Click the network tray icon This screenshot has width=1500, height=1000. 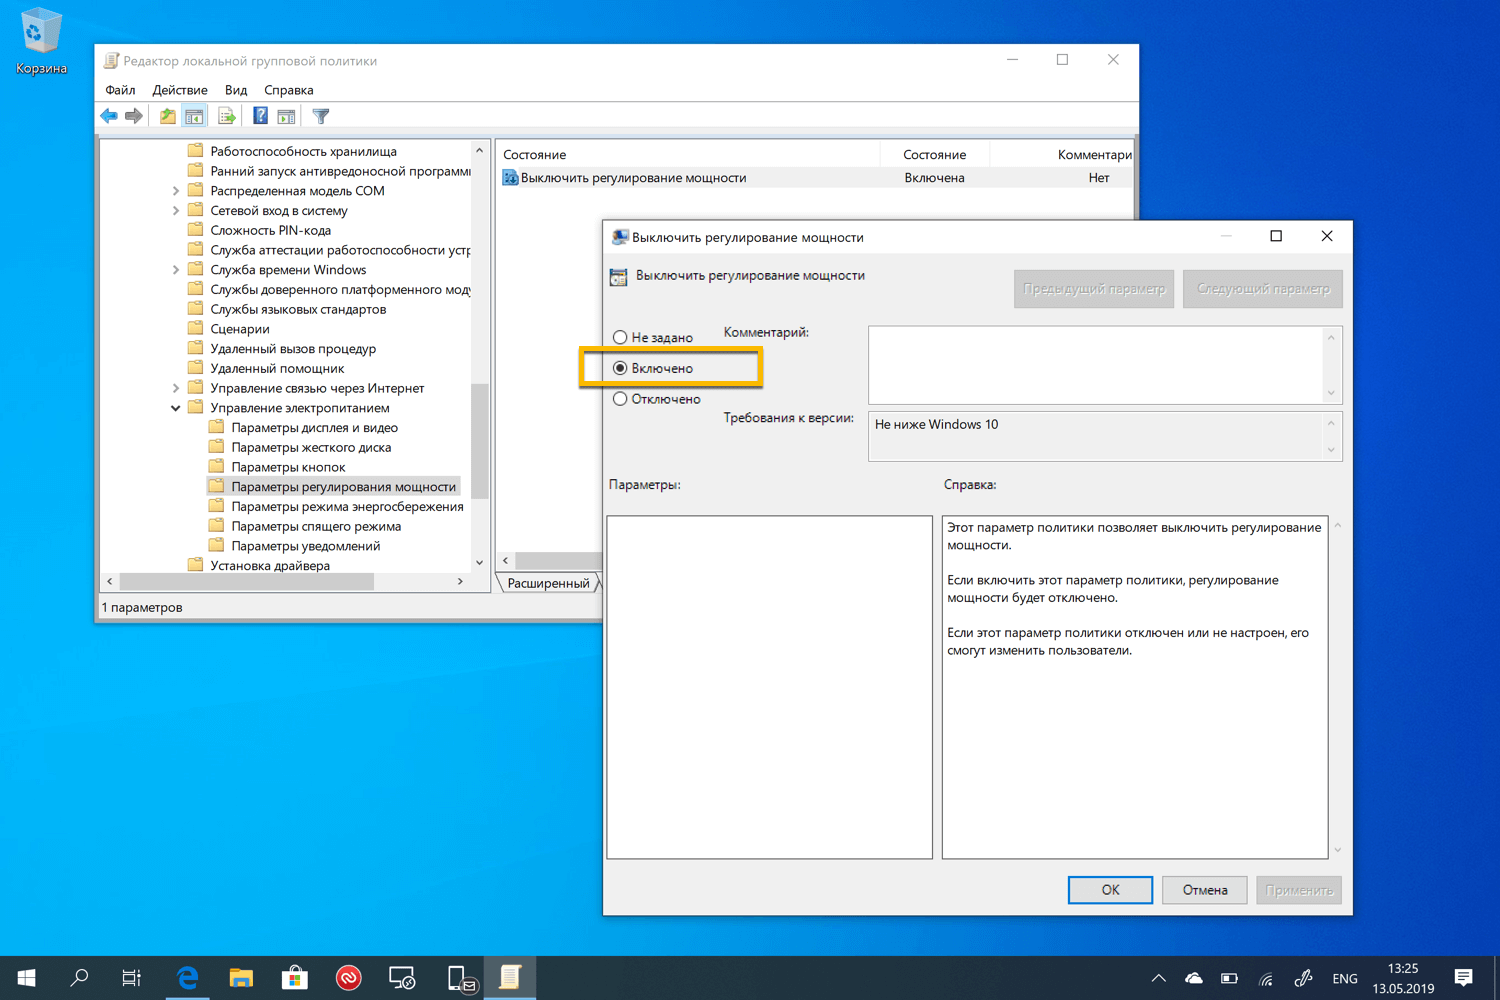click(x=1266, y=979)
